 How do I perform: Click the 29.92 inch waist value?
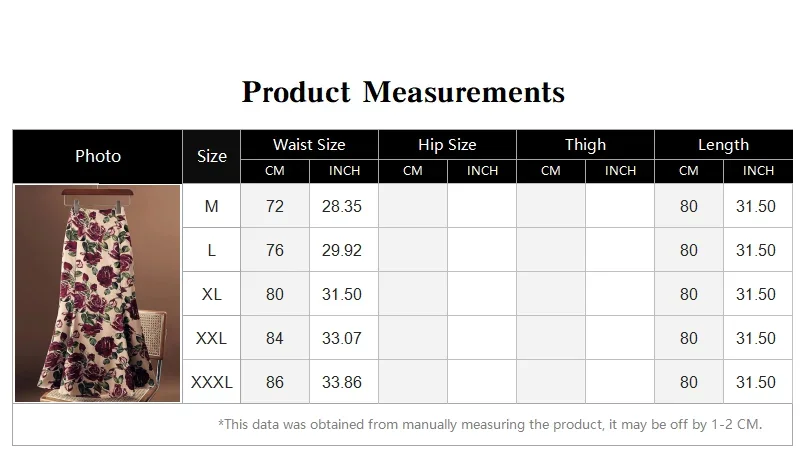coord(342,250)
